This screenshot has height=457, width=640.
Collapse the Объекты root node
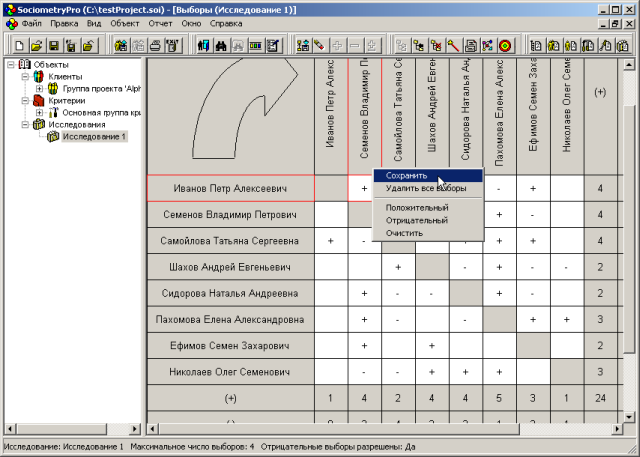point(10,65)
